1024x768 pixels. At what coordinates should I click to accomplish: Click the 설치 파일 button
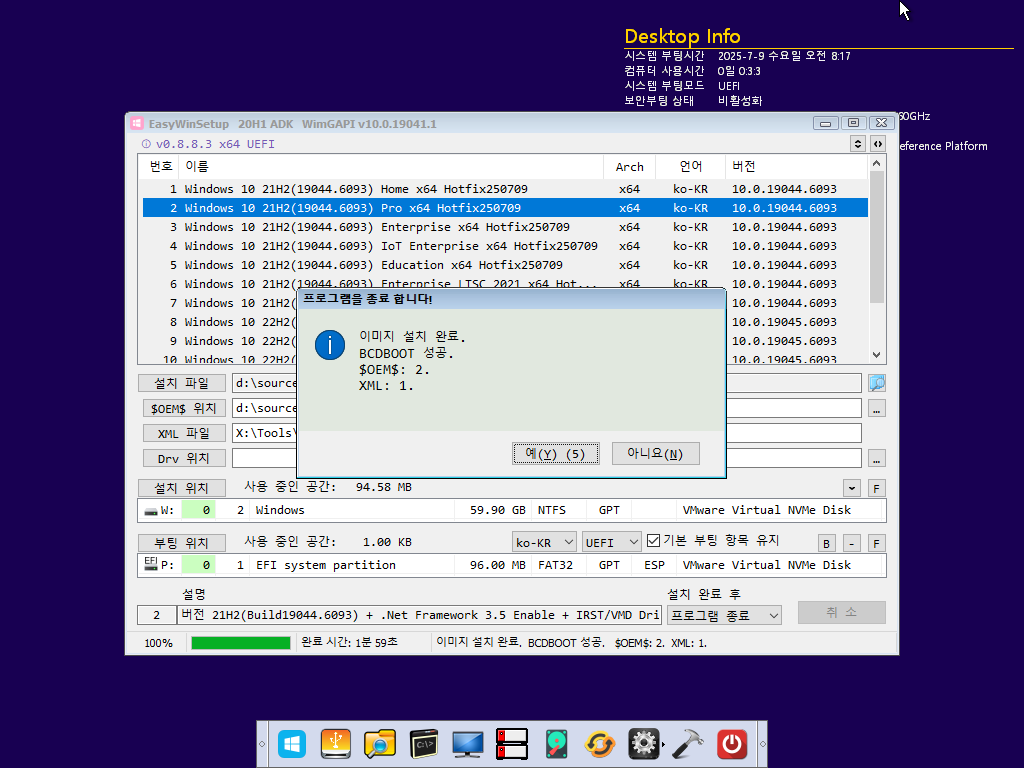(182, 383)
